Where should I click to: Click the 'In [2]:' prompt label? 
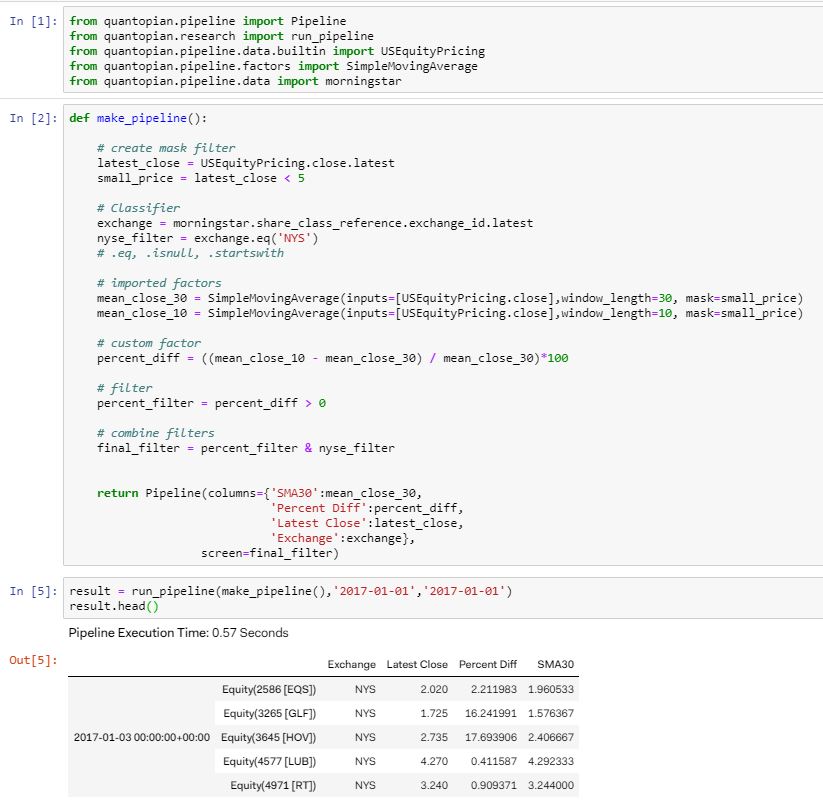[33, 118]
